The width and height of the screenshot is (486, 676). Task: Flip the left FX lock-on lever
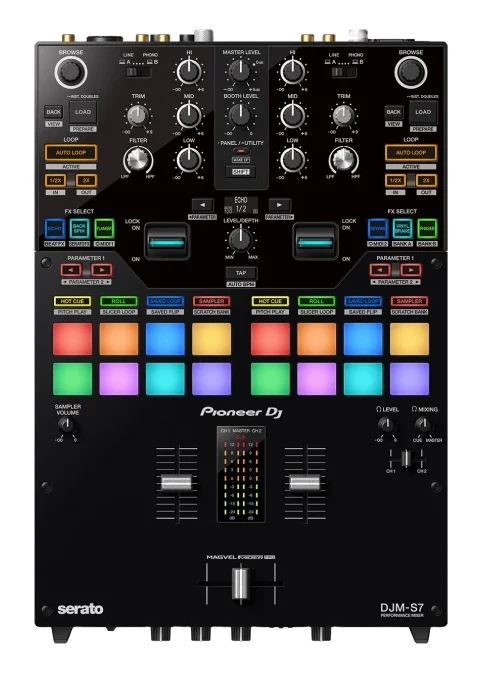(167, 241)
